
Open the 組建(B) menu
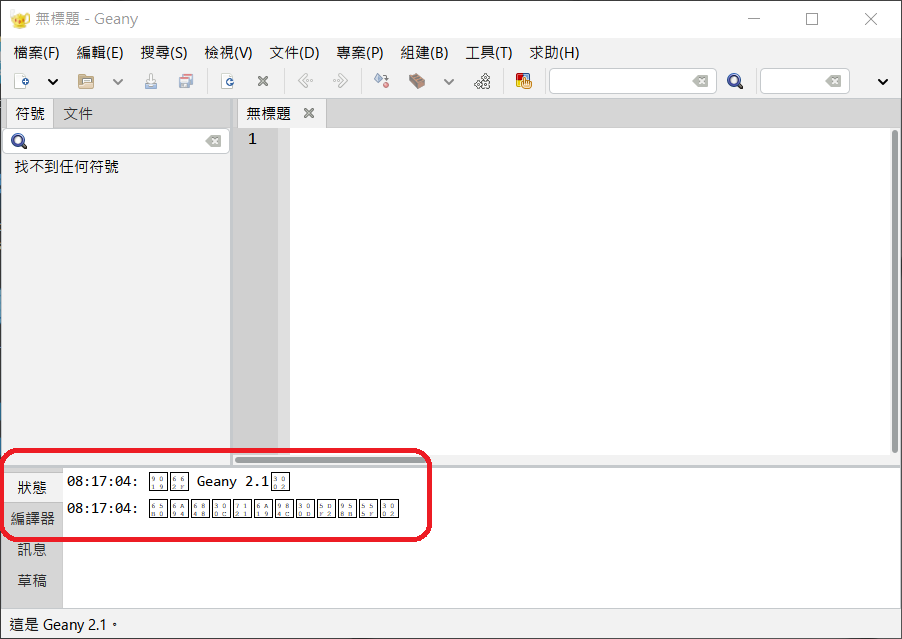coord(424,53)
